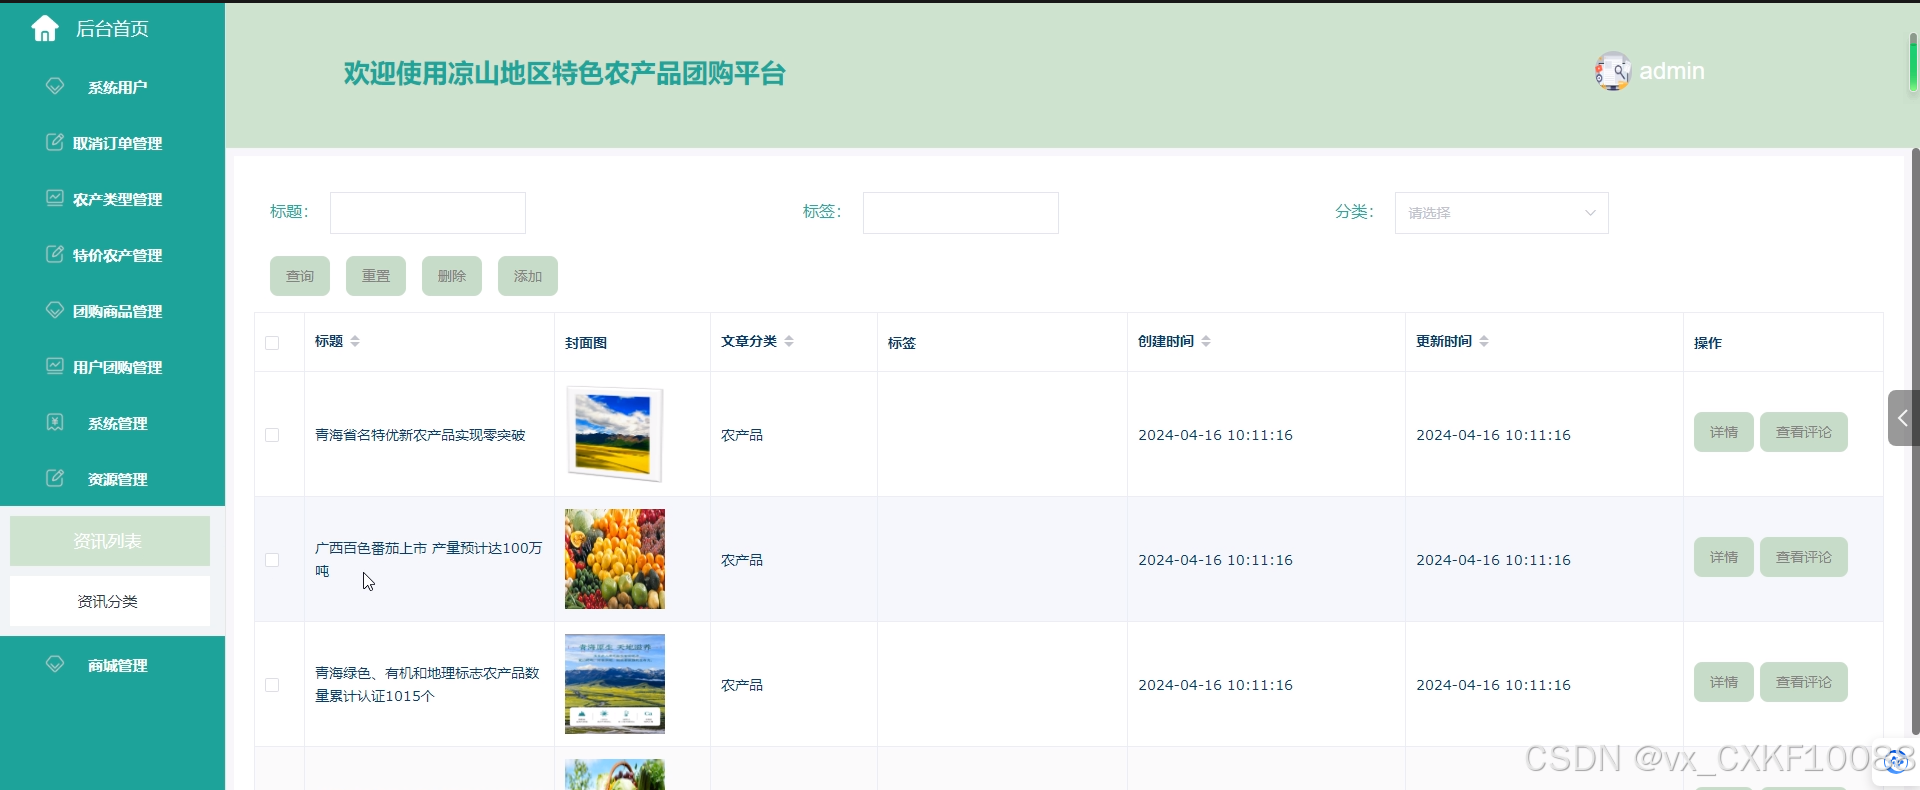
Task: Click the 删除 button
Action: pos(452,276)
